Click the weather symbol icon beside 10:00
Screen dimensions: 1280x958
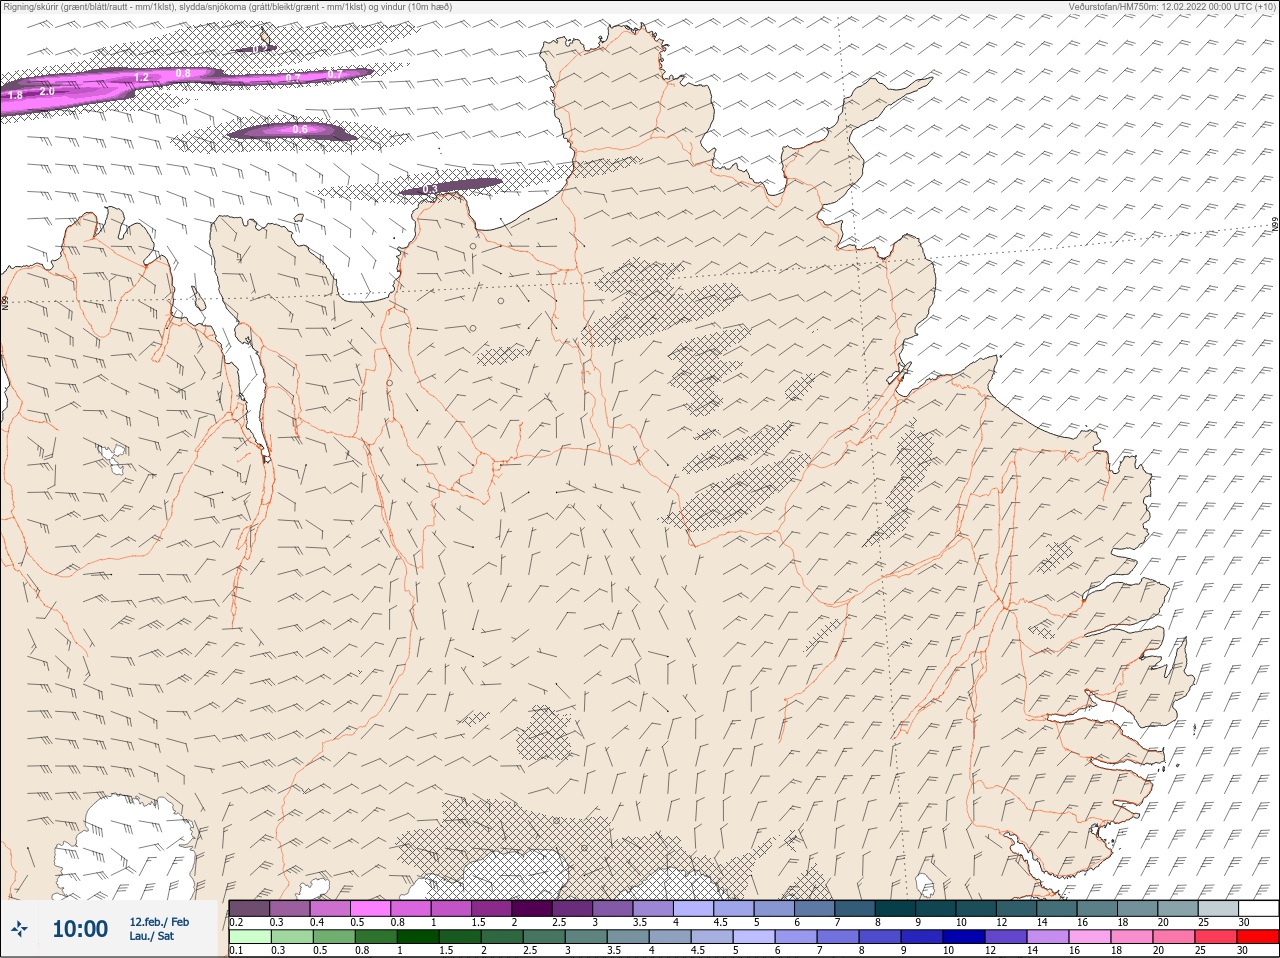(20, 929)
